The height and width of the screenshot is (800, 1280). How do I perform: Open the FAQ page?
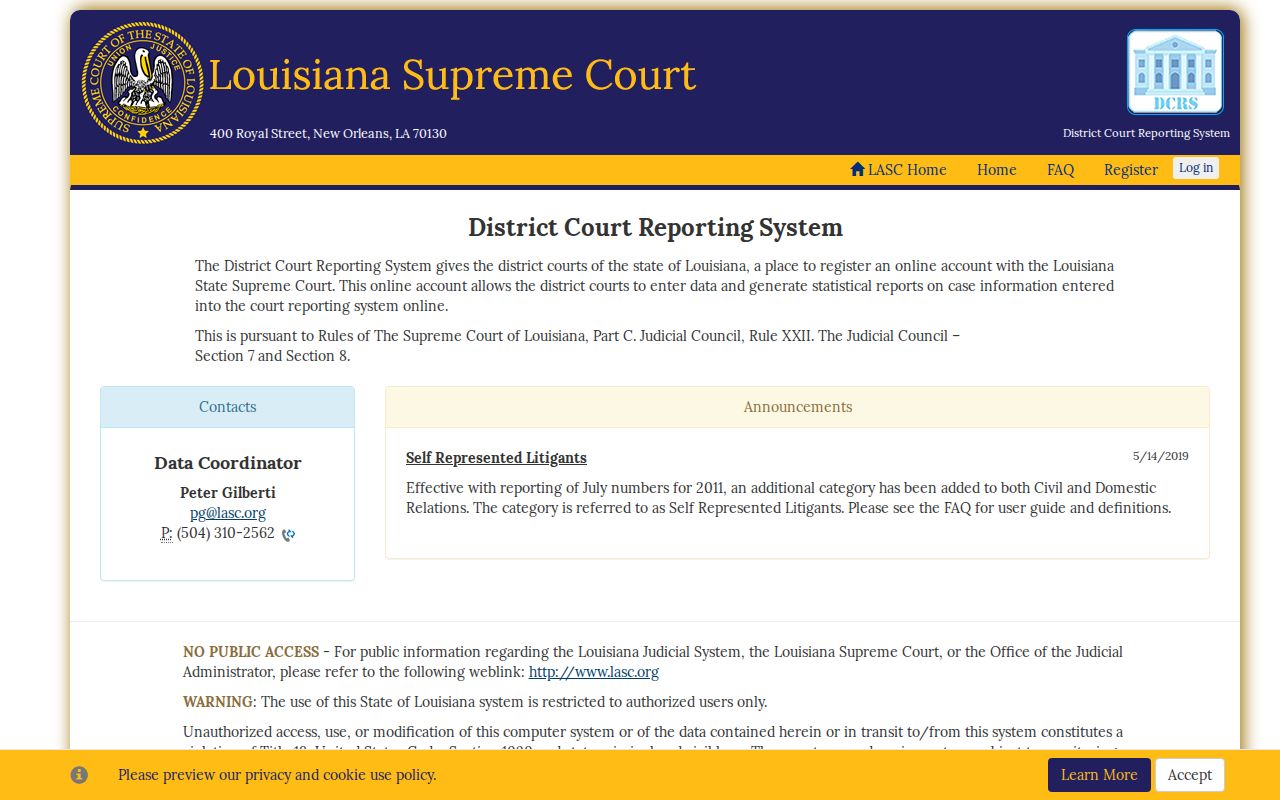[1061, 170]
